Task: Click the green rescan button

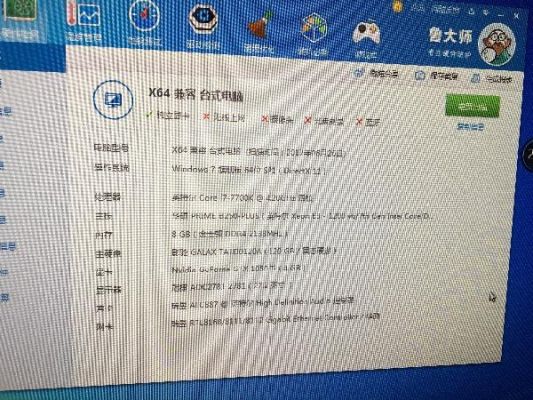Action: [x=472, y=107]
